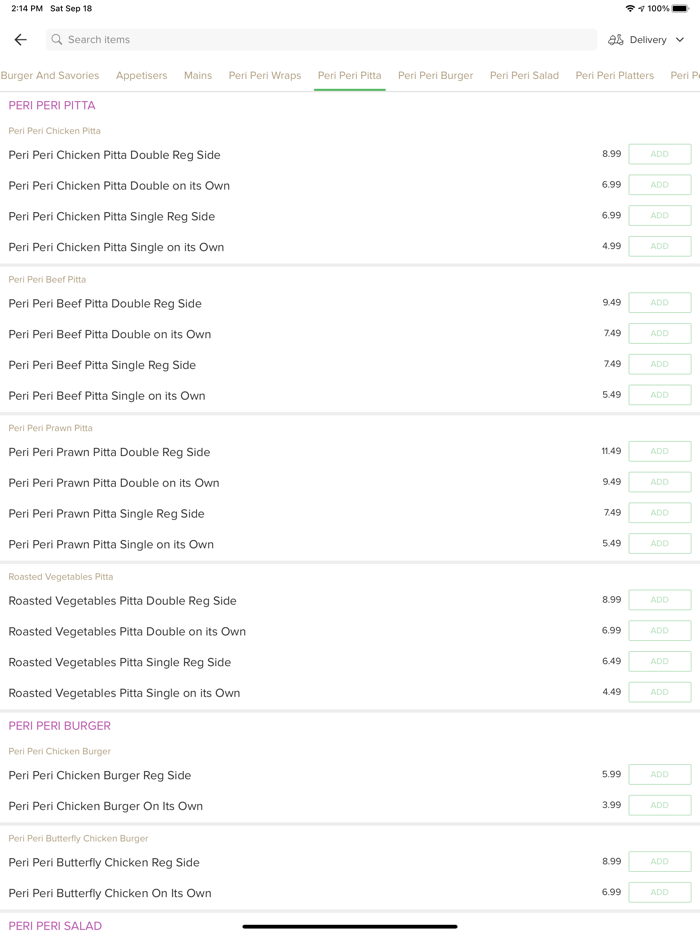
Task: Expand the Delivery dropdown chevron
Action: click(680, 40)
